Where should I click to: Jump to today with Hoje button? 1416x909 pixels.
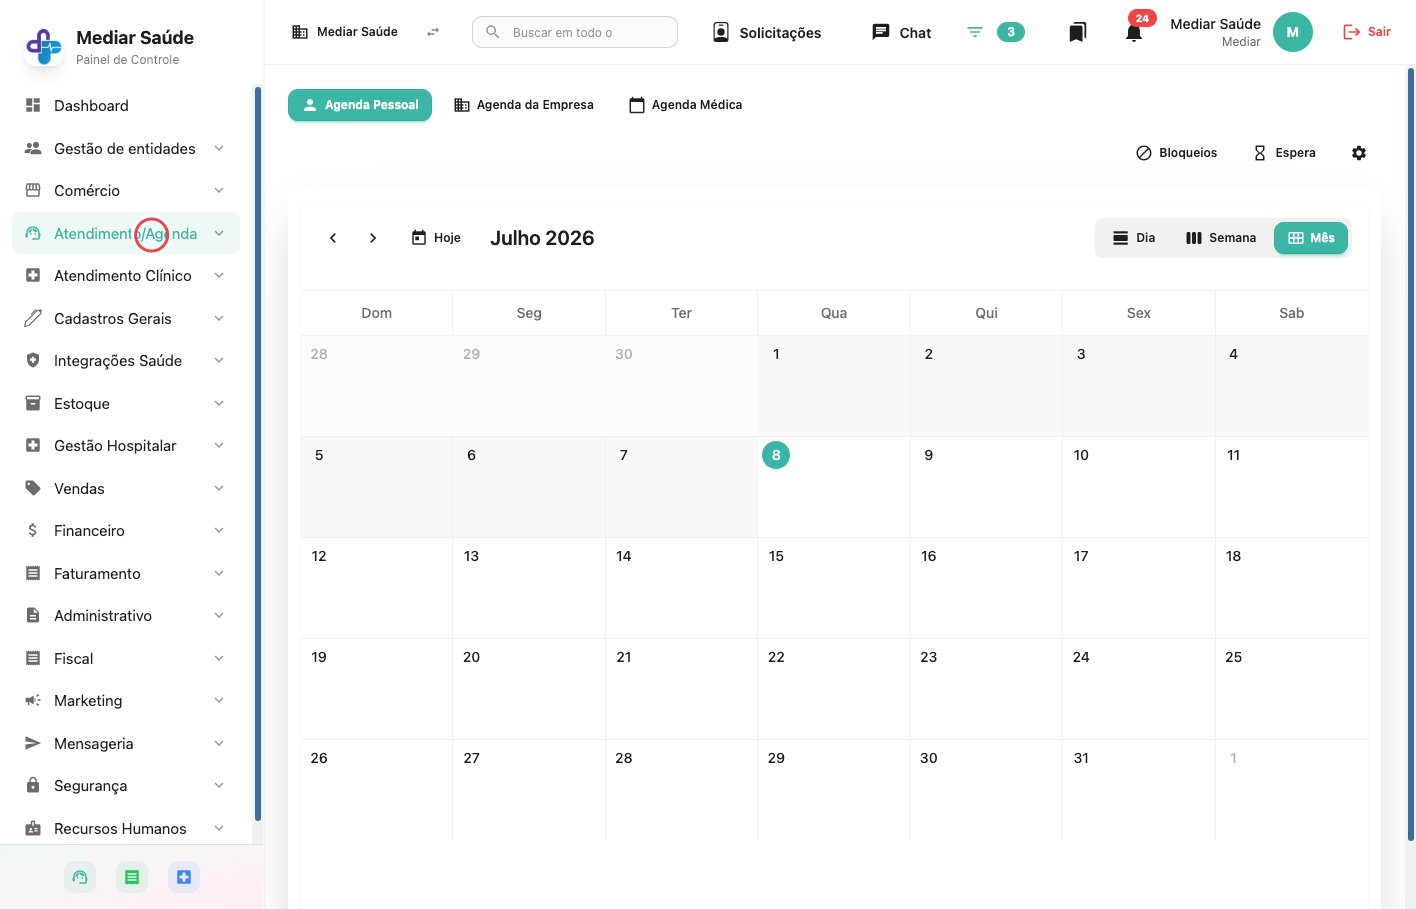coord(436,238)
